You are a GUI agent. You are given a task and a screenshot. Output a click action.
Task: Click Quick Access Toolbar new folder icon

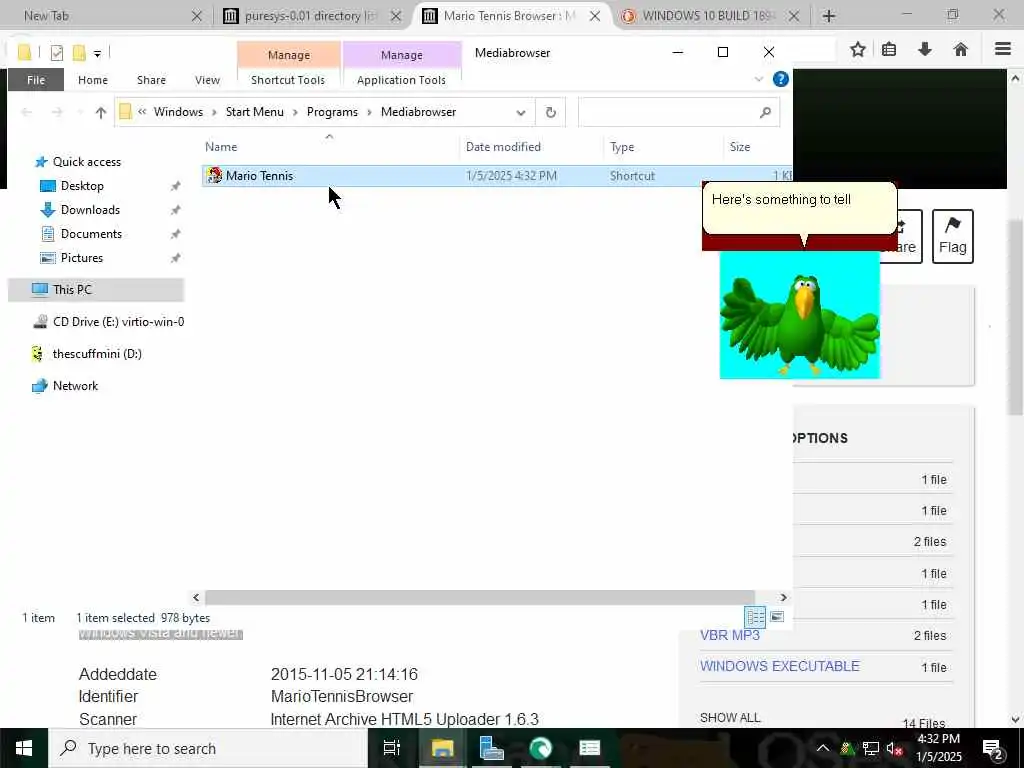[79, 53]
